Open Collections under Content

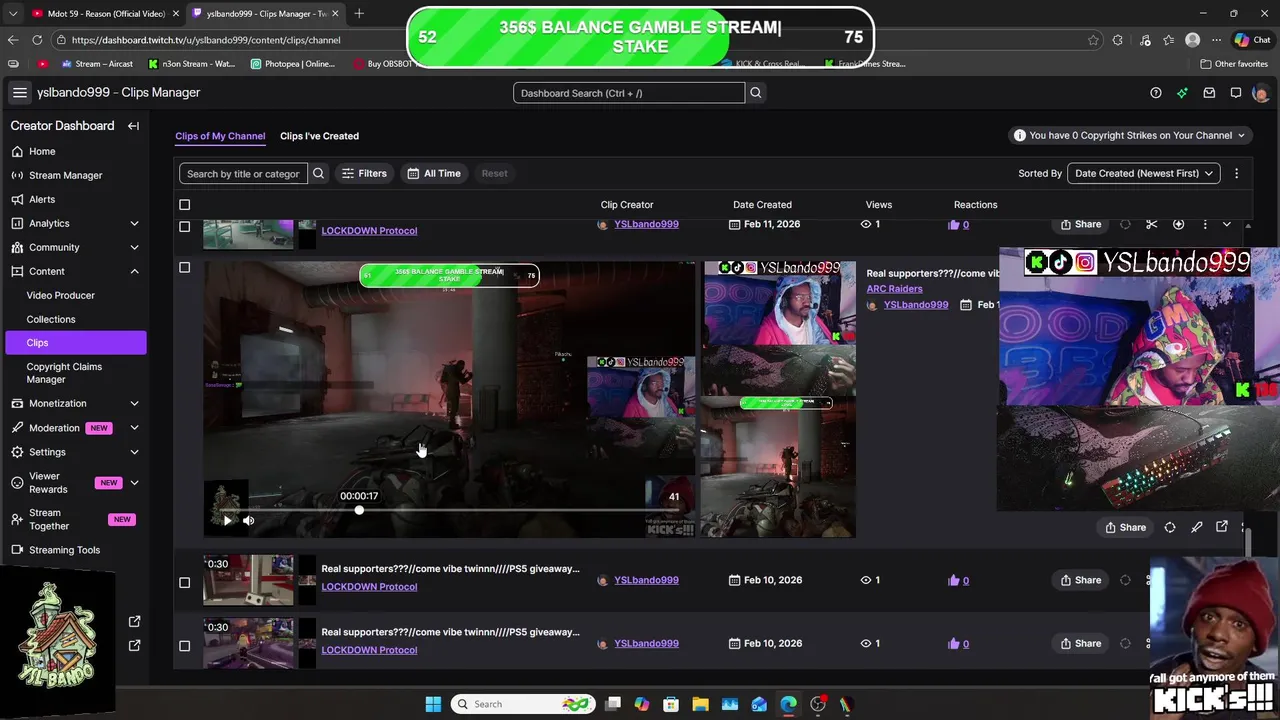[51, 319]
